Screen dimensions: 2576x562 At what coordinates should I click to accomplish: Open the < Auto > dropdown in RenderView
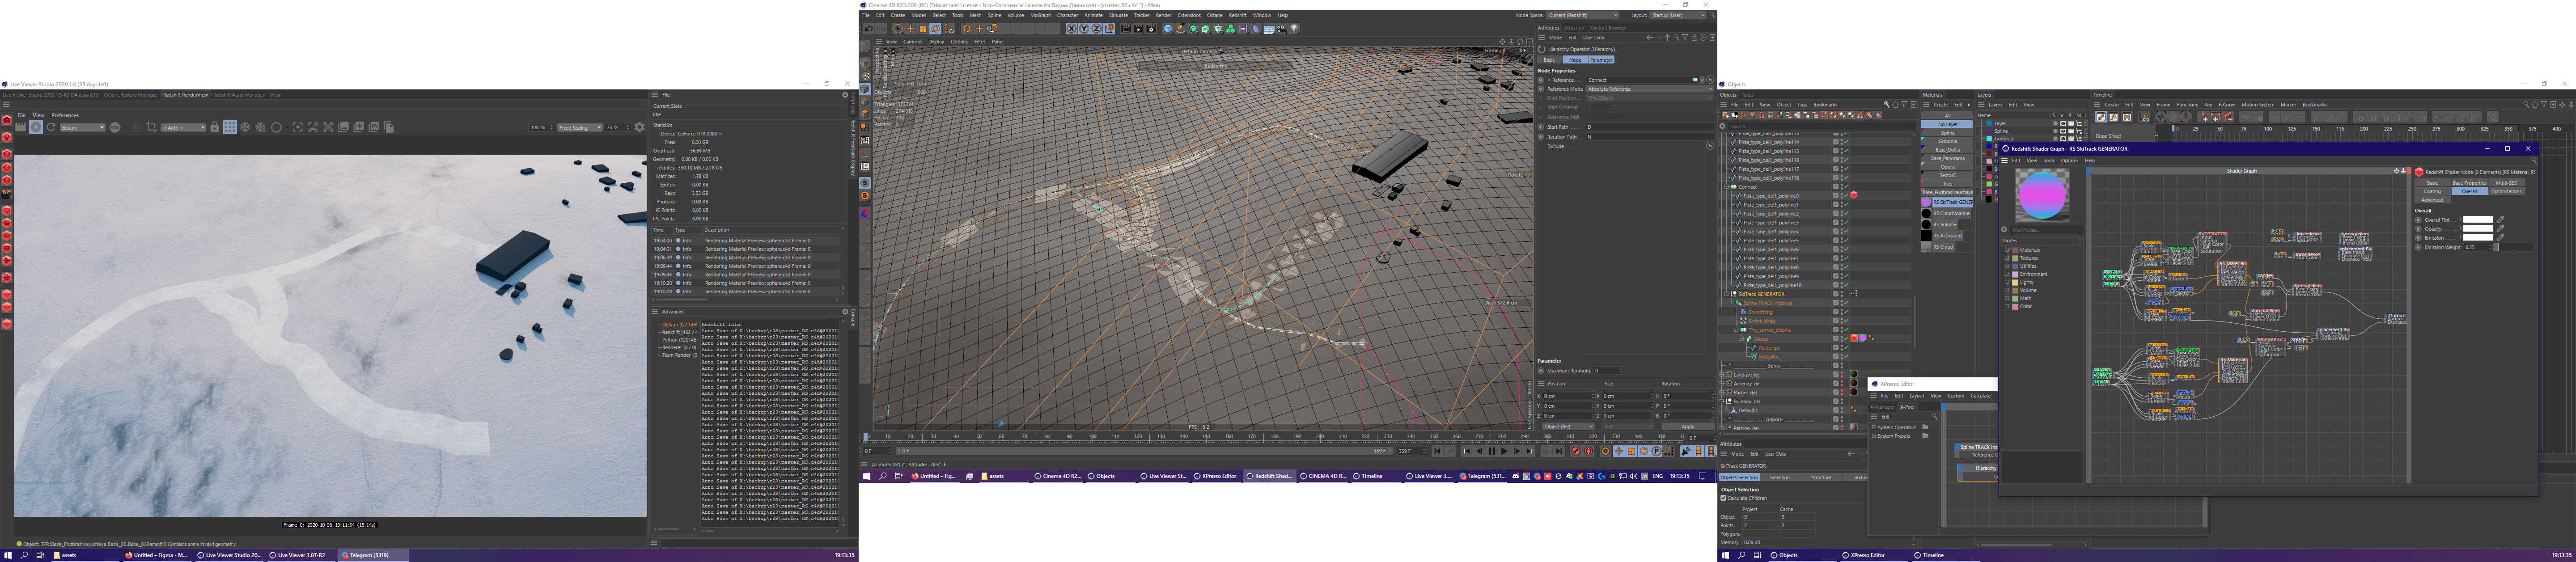click(183, 127)
